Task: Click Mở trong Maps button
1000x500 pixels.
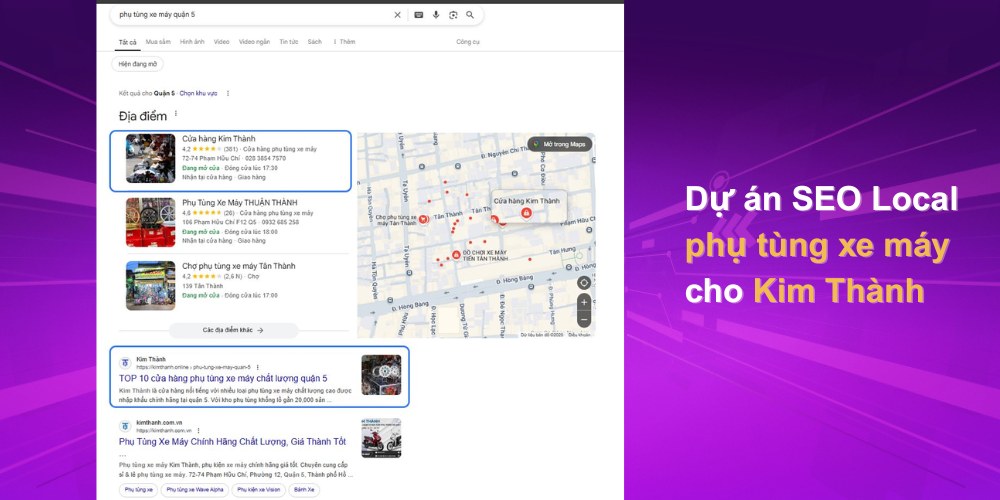Action: pyautogui.click(x=560, y=144)
